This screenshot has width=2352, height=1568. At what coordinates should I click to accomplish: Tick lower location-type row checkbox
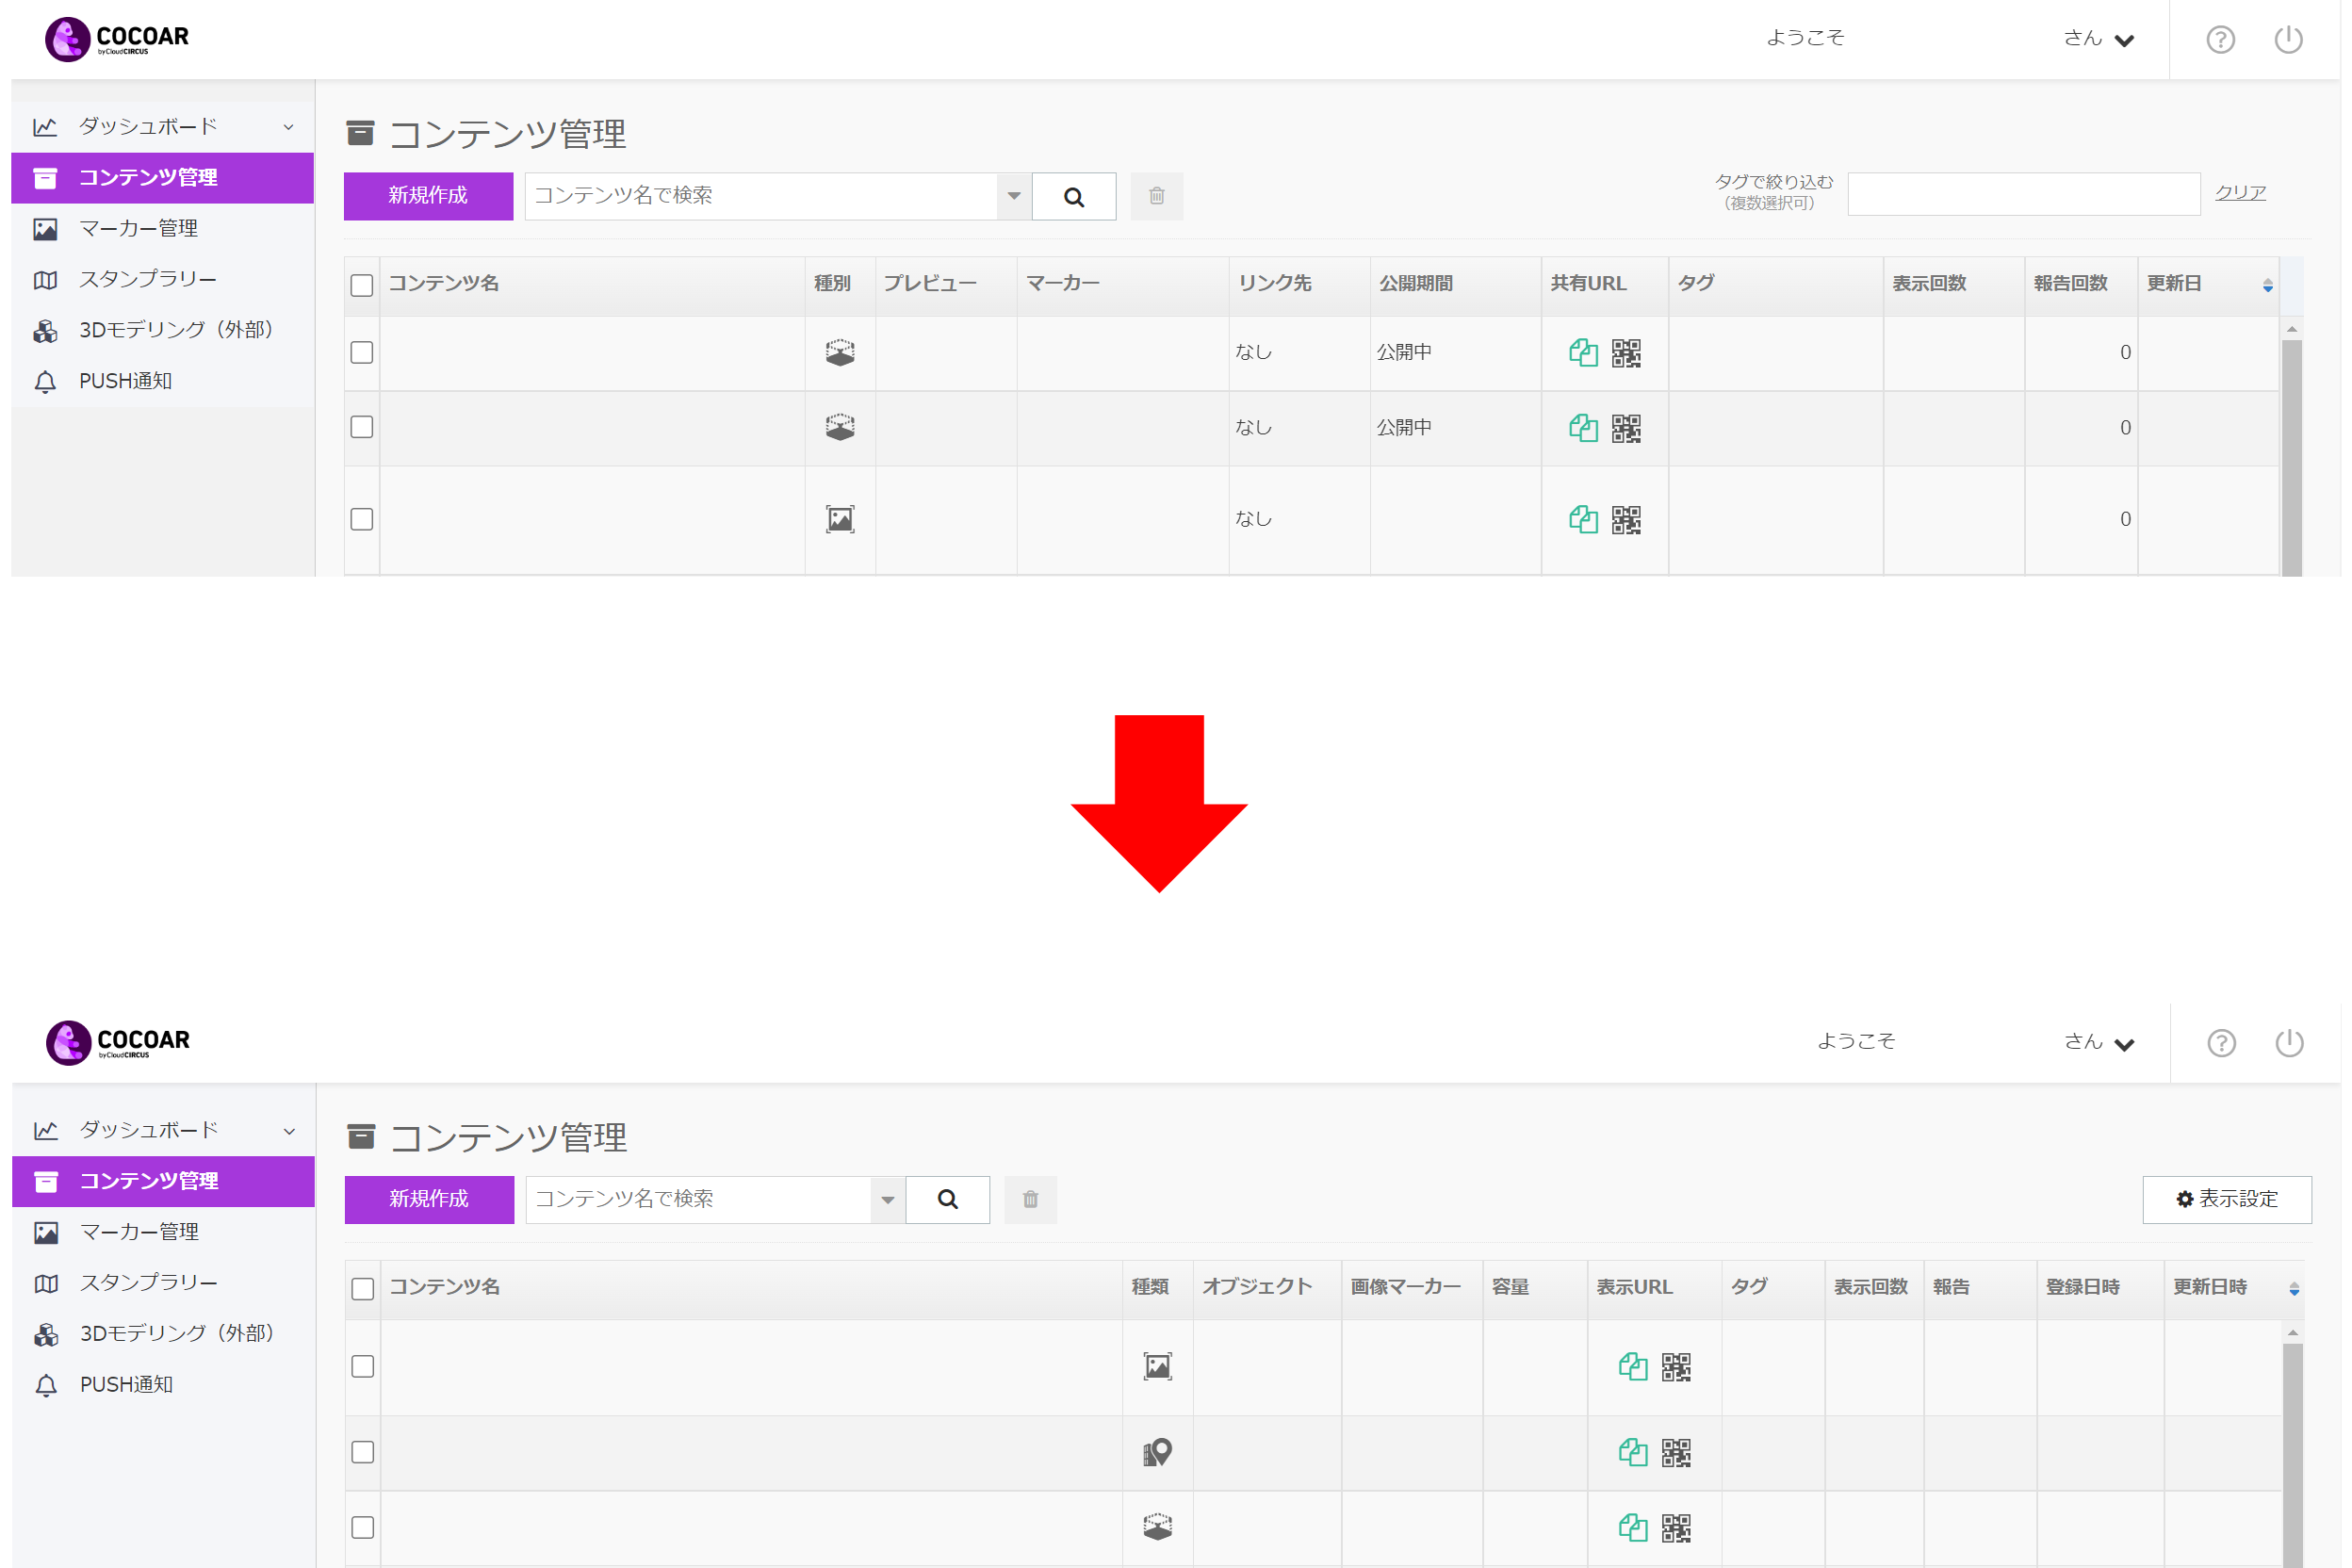click(x=363, y=1452)
